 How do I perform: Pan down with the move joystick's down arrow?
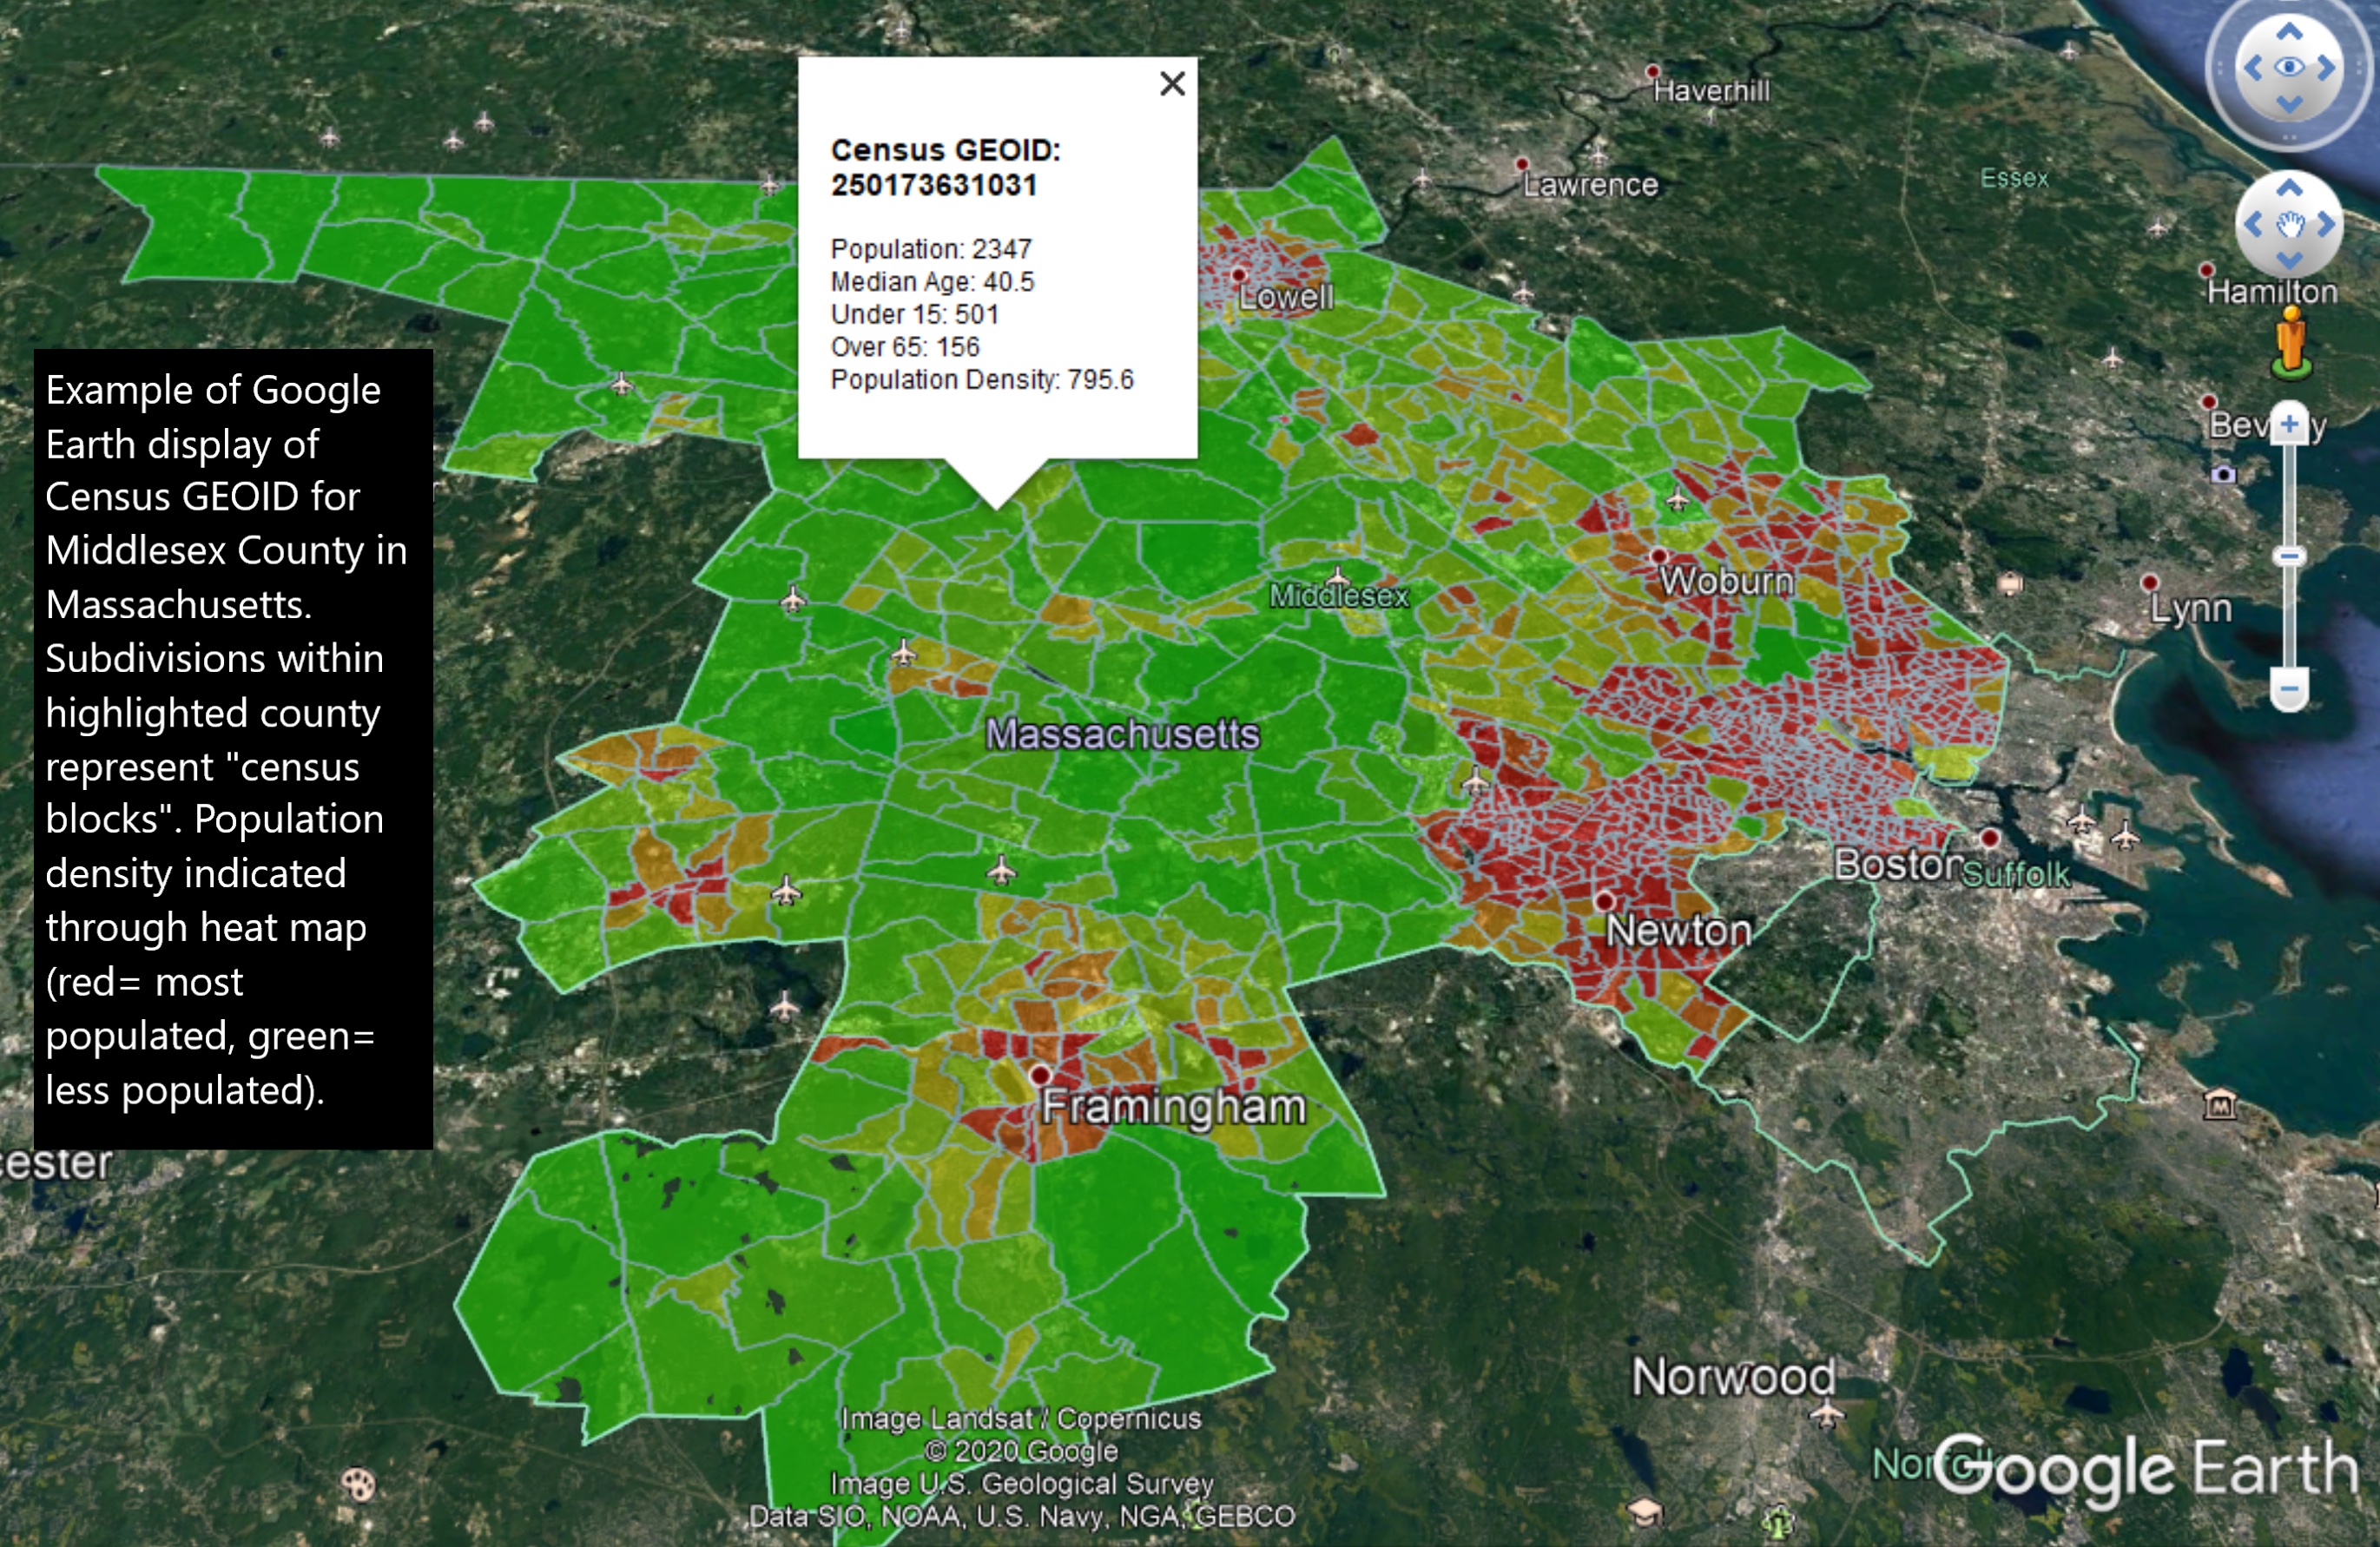(x=2290, y=260)
